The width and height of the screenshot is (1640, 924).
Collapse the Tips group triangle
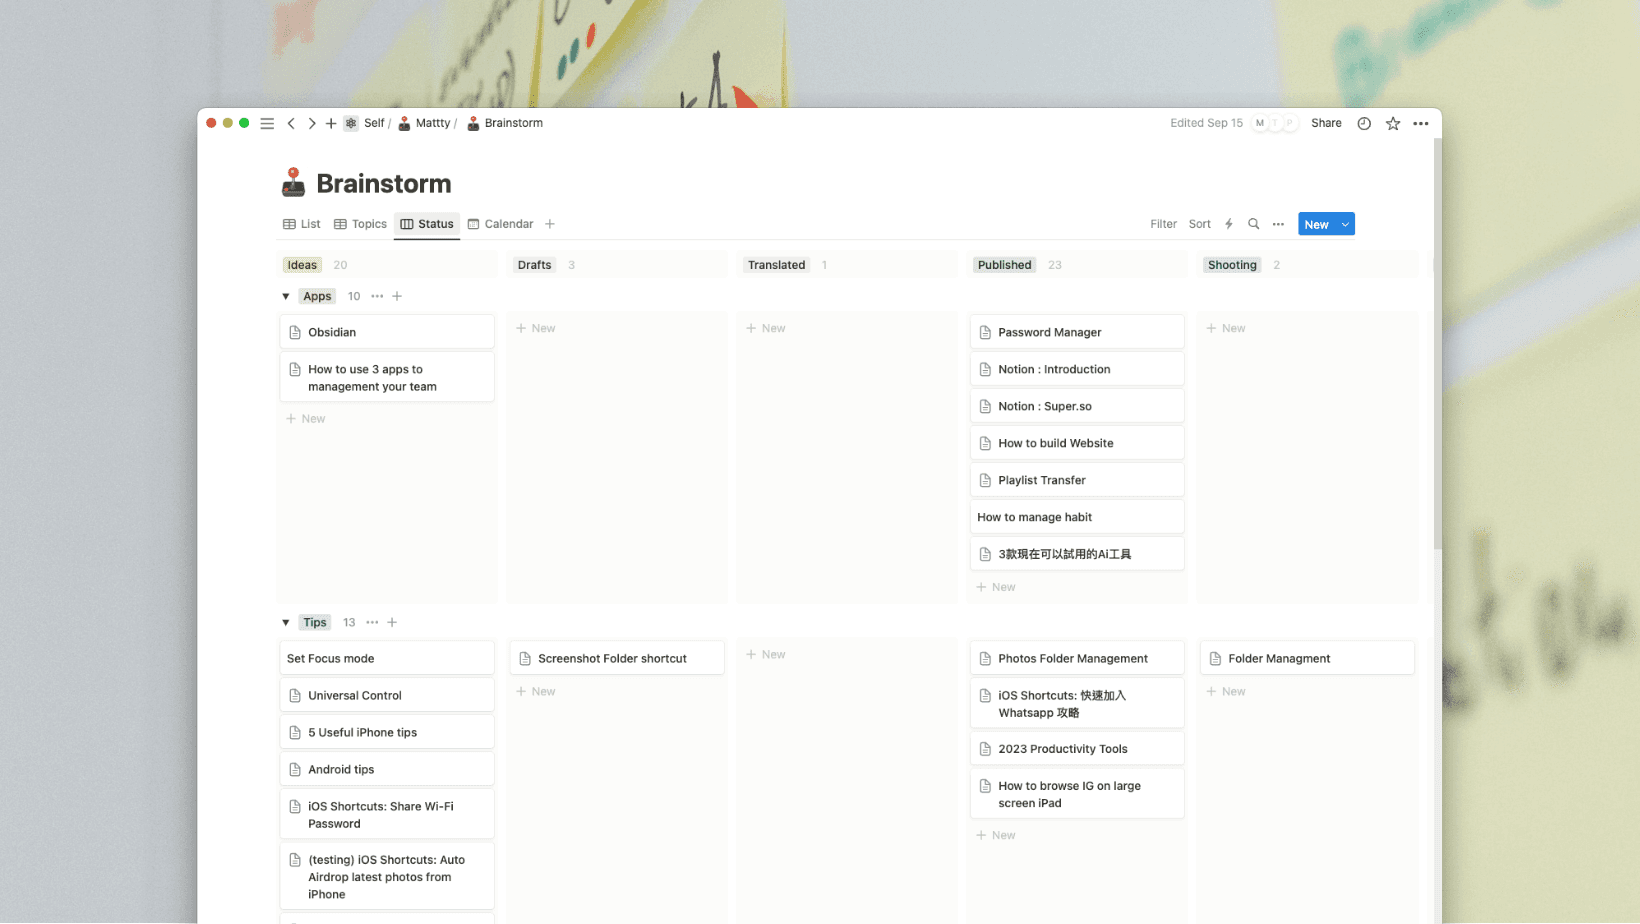coord(286,622)
